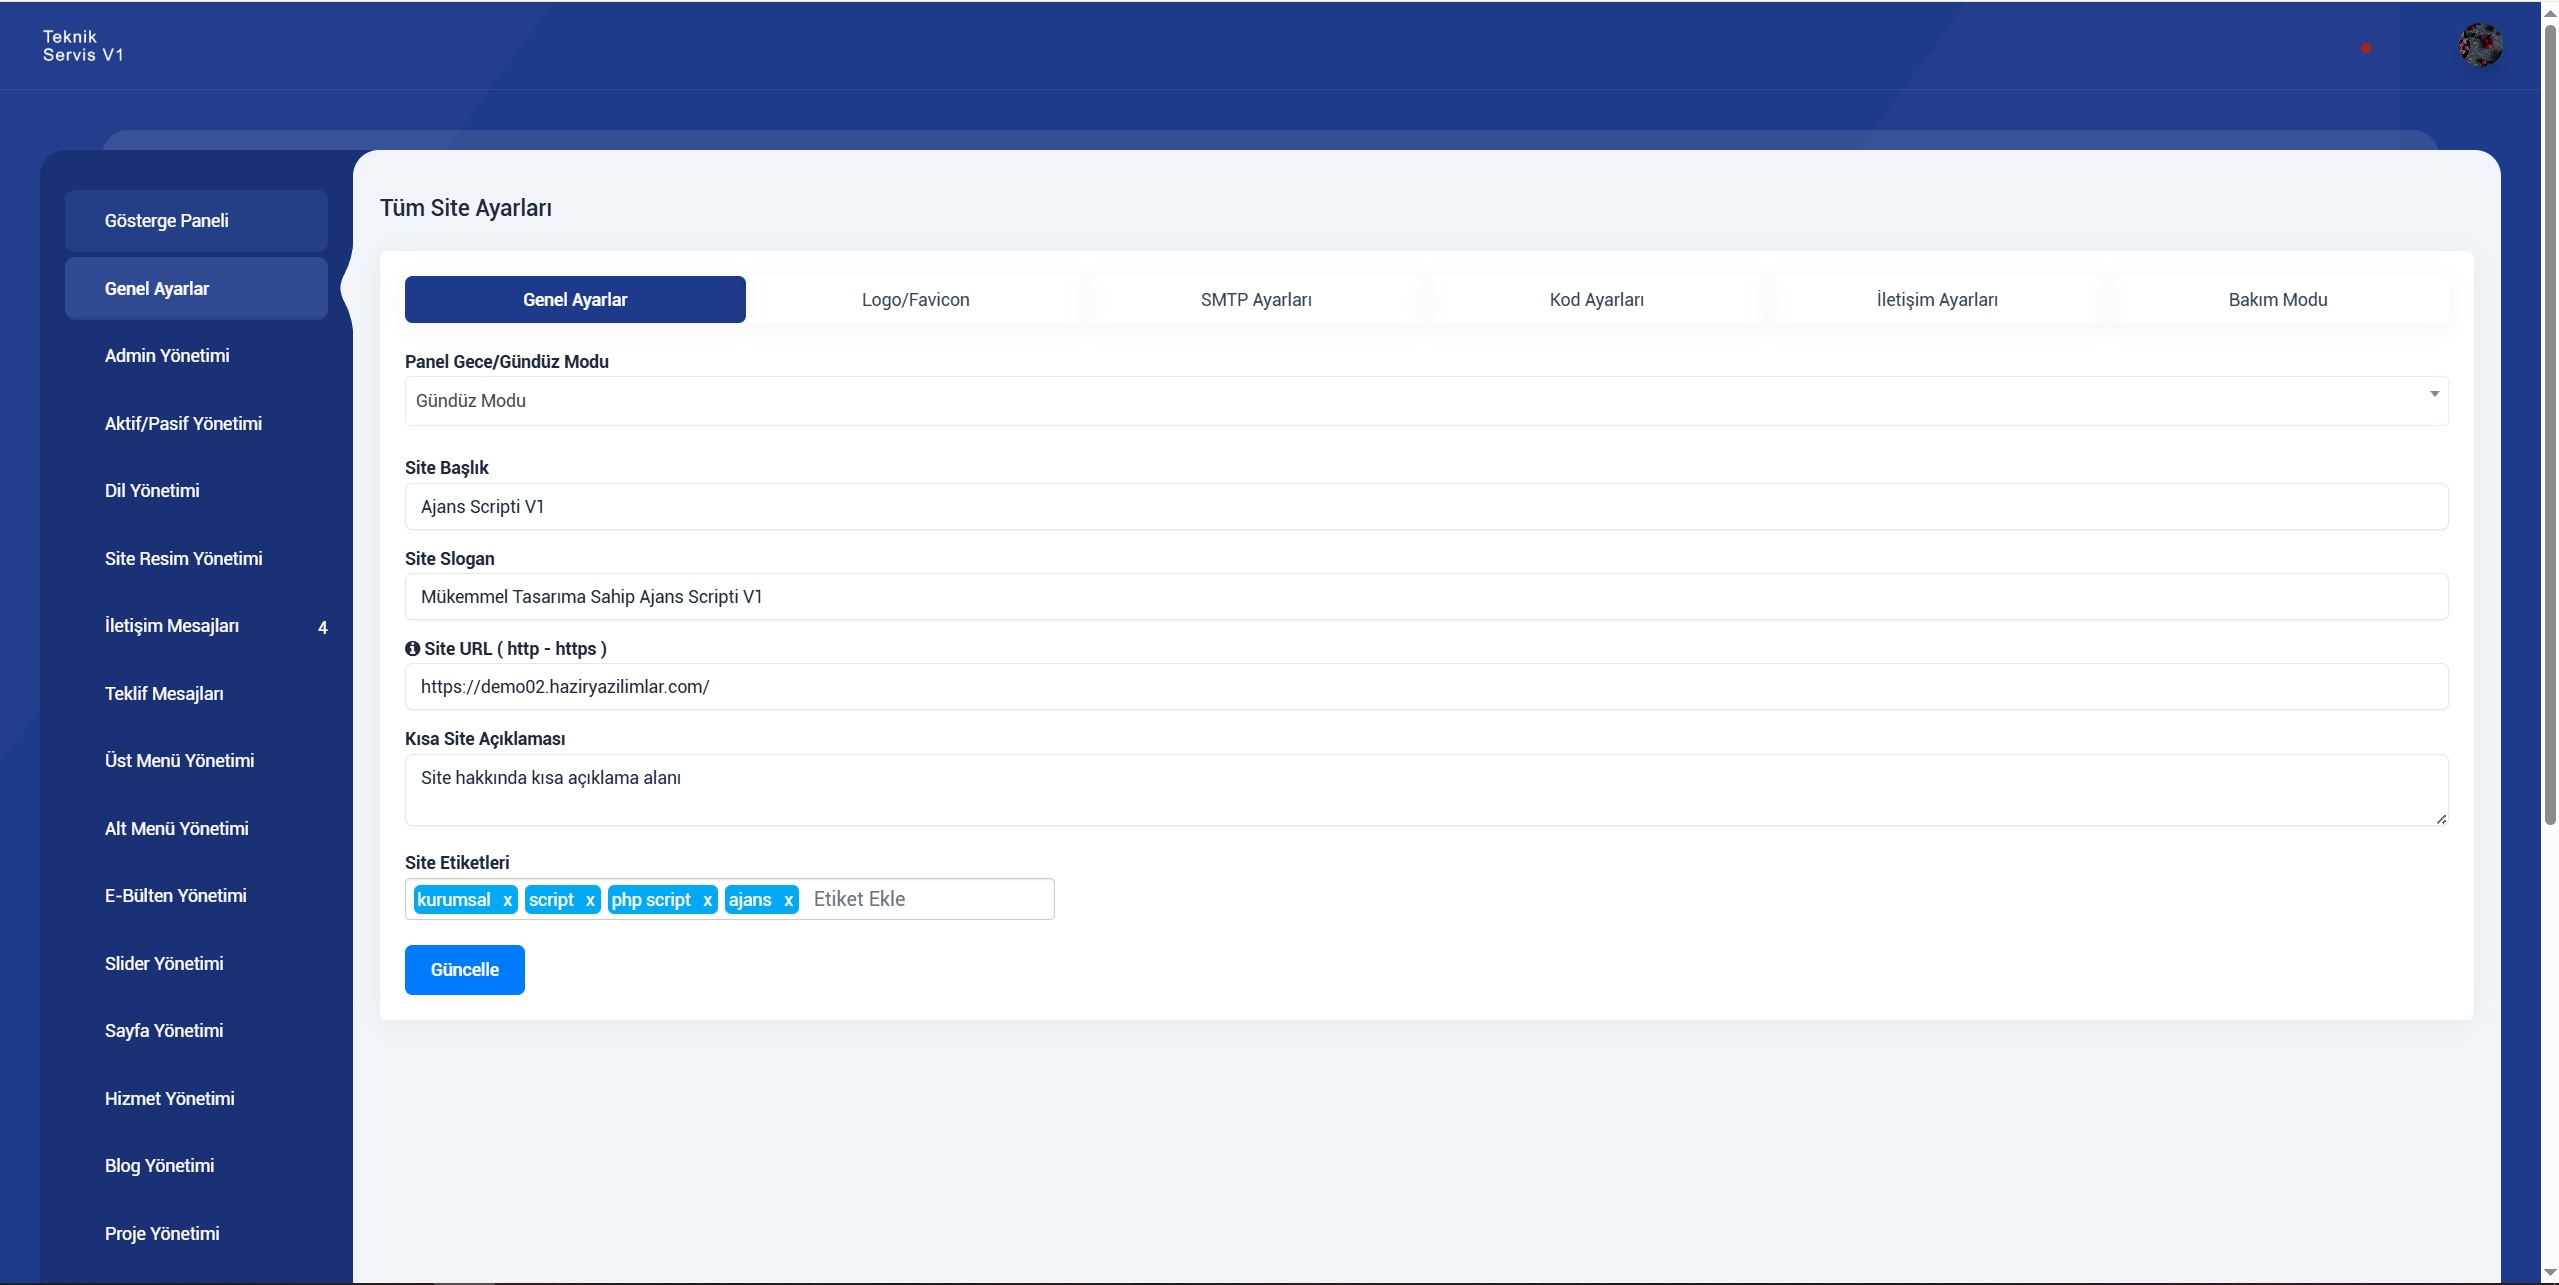This screenshot has width=2559, height=1285.
Task: Click the info icon beside Site URL
Action: (x=412, y=648)
